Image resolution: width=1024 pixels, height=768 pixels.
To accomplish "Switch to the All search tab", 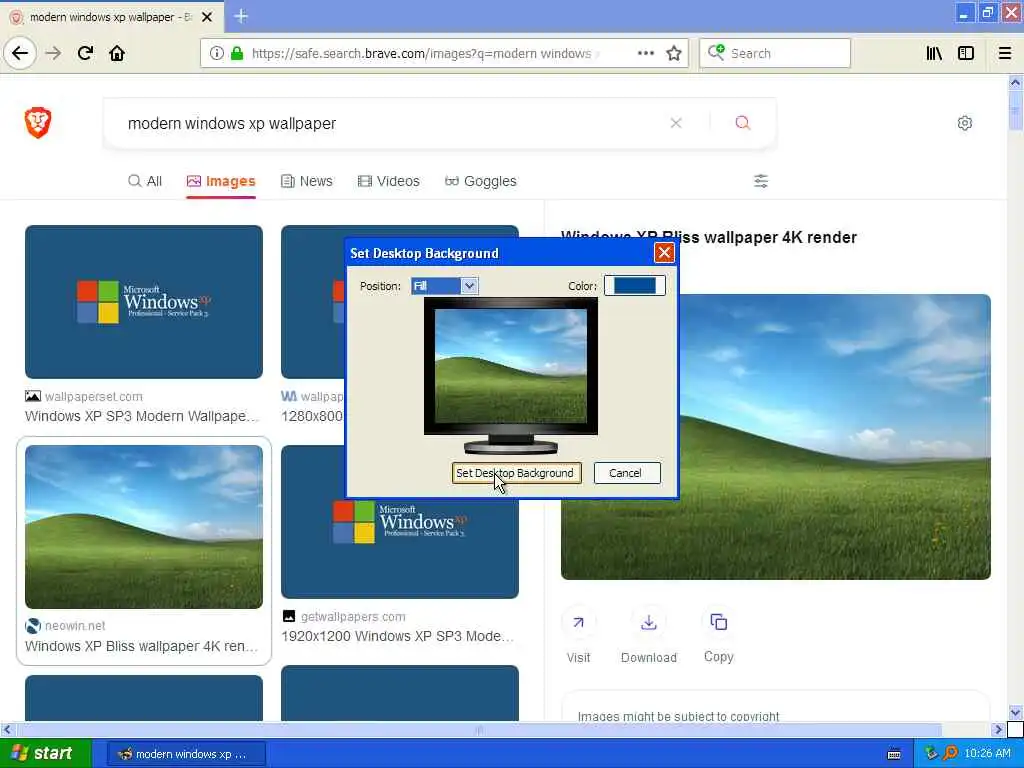I will [145, 181].
